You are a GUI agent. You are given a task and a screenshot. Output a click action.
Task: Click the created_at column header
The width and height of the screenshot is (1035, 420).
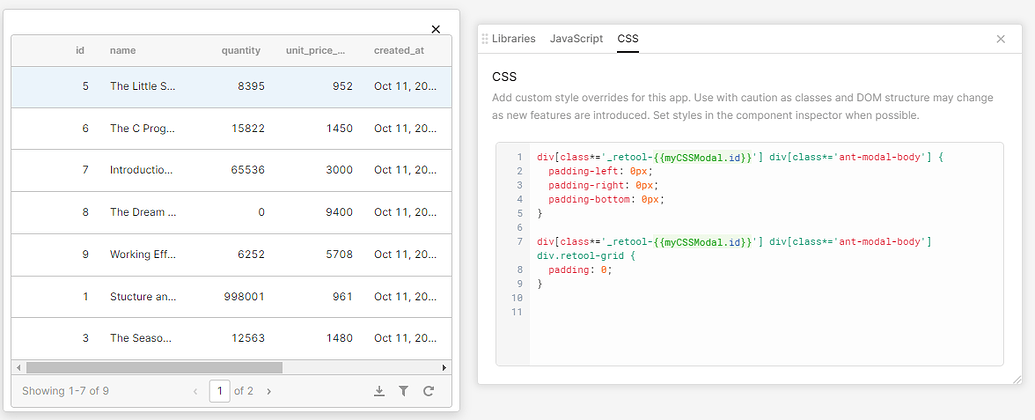pos(399,50)
